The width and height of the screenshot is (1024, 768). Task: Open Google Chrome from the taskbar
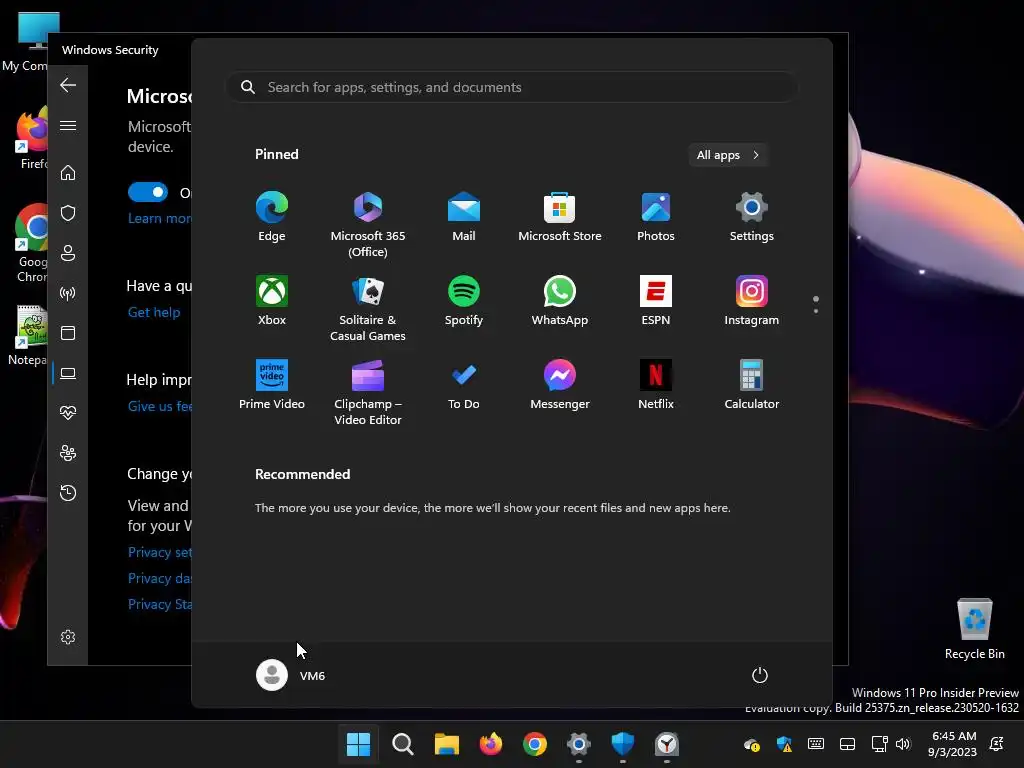535,744
